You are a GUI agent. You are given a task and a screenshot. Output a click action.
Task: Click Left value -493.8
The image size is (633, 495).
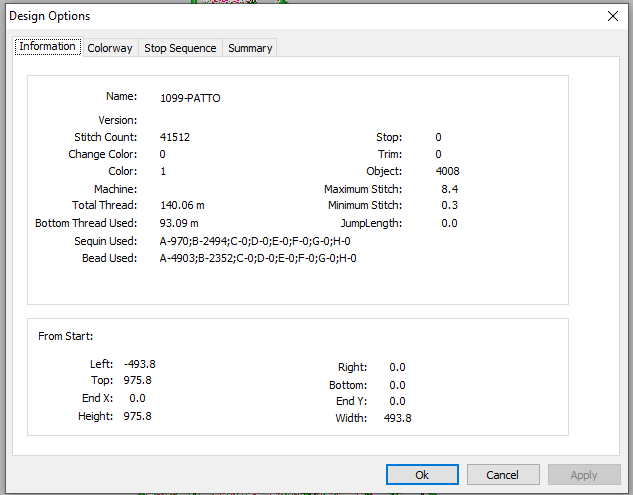point(139,364)
